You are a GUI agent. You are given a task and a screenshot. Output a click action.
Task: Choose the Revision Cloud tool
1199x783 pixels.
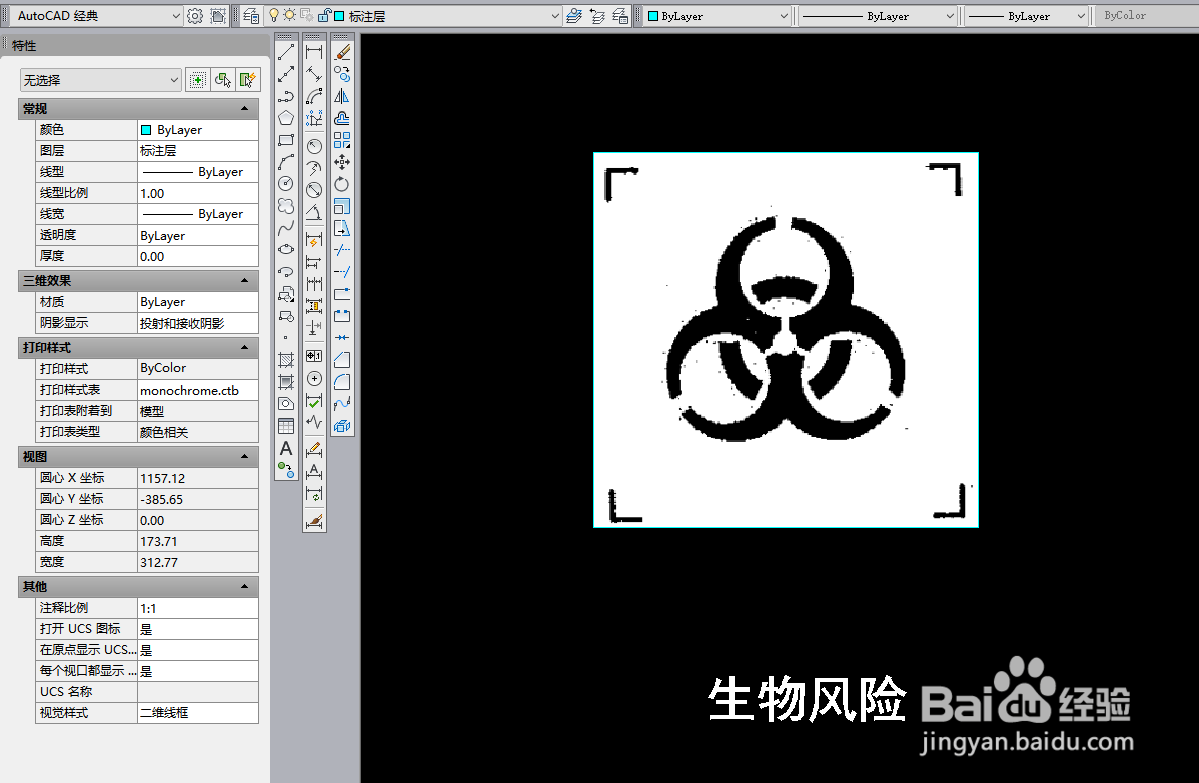[286, 206]
